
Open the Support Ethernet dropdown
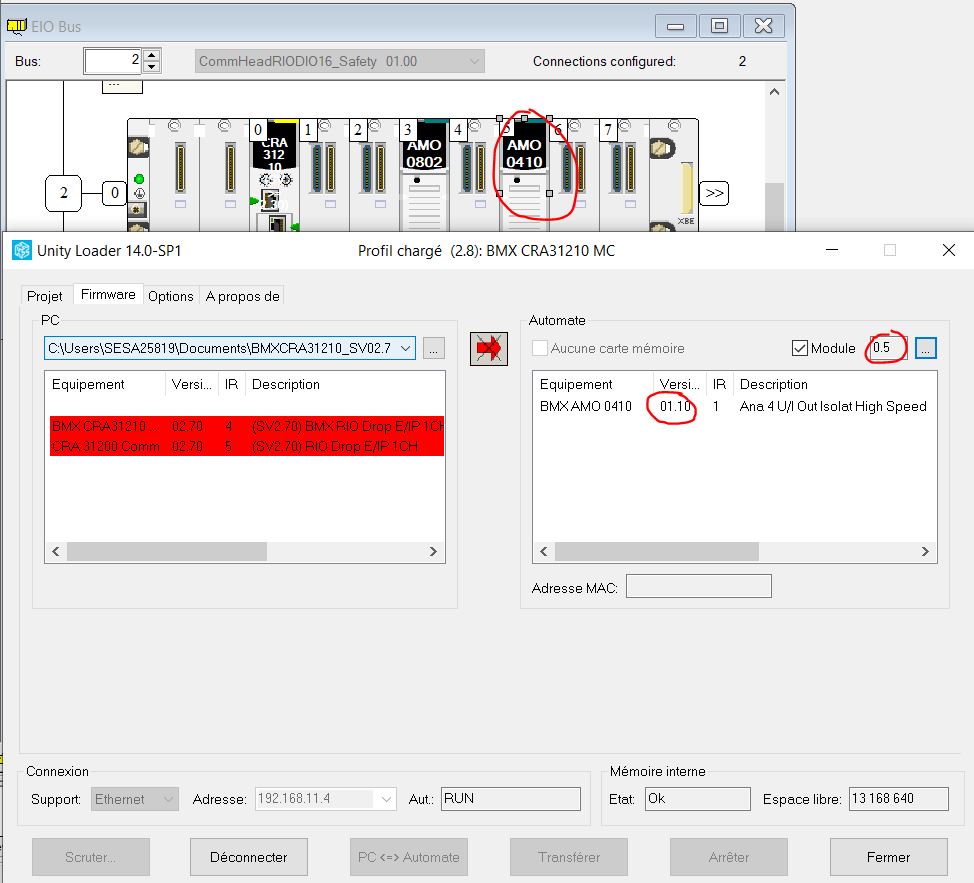pos(168,799)
